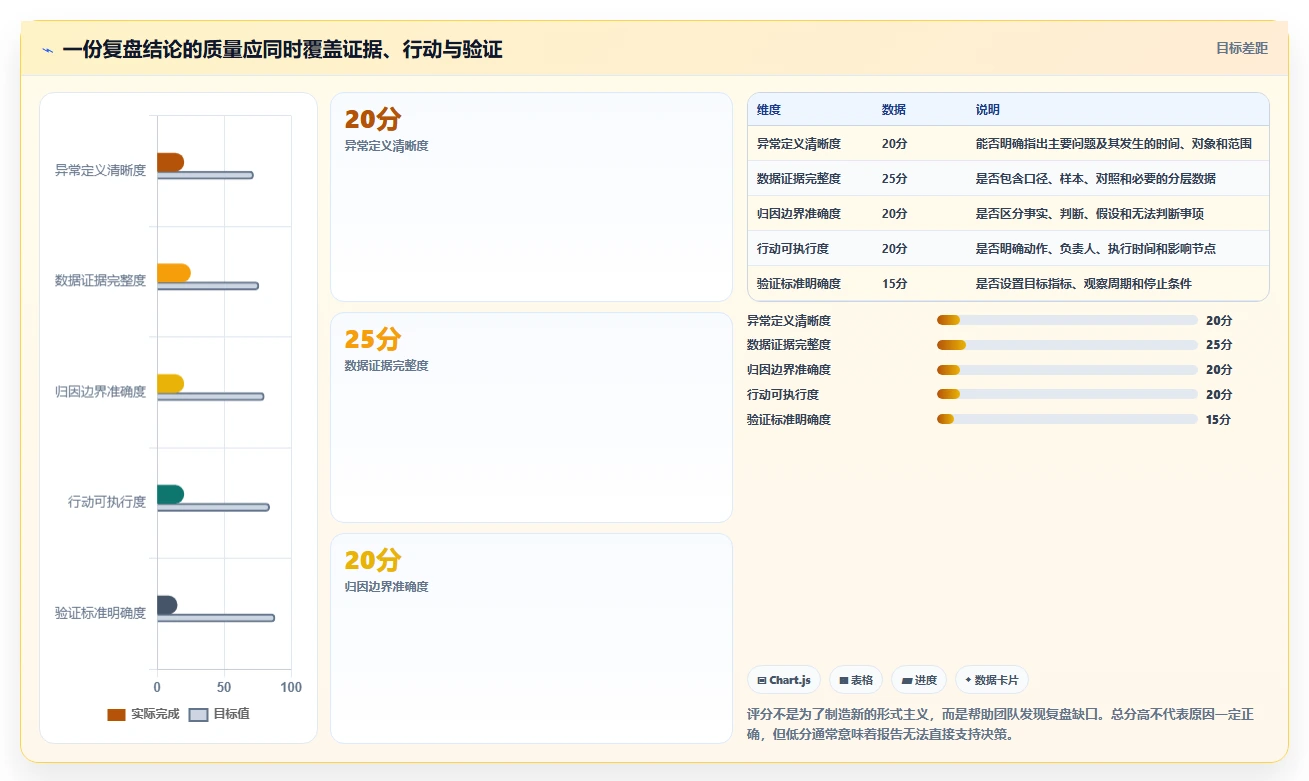Click the 25分 cell in the table

895,179
